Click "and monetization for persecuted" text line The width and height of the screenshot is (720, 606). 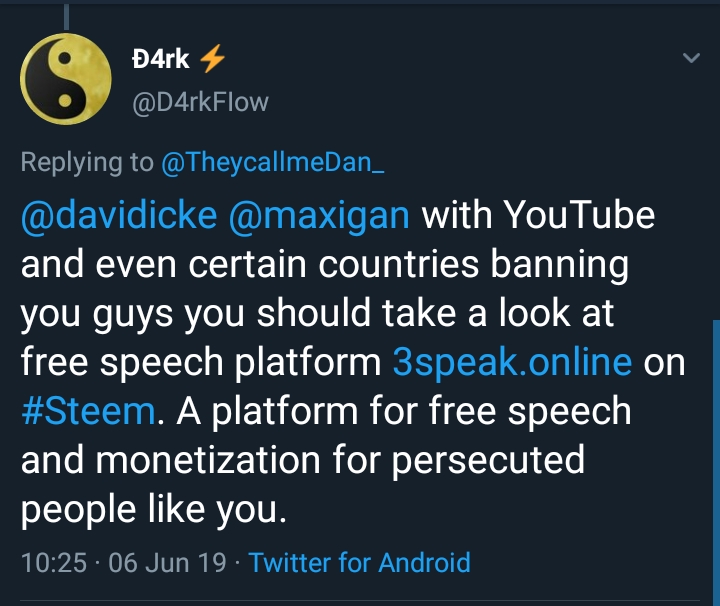coord(301,459)
